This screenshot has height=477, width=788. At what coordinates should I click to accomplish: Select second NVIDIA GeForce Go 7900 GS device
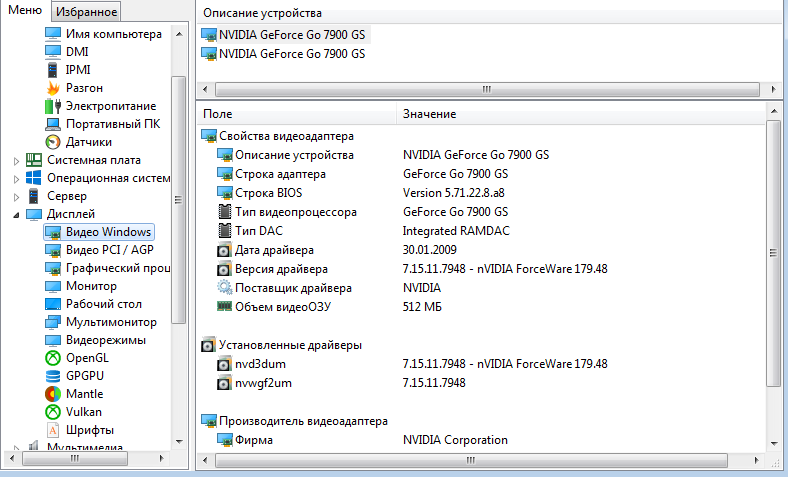283,54
